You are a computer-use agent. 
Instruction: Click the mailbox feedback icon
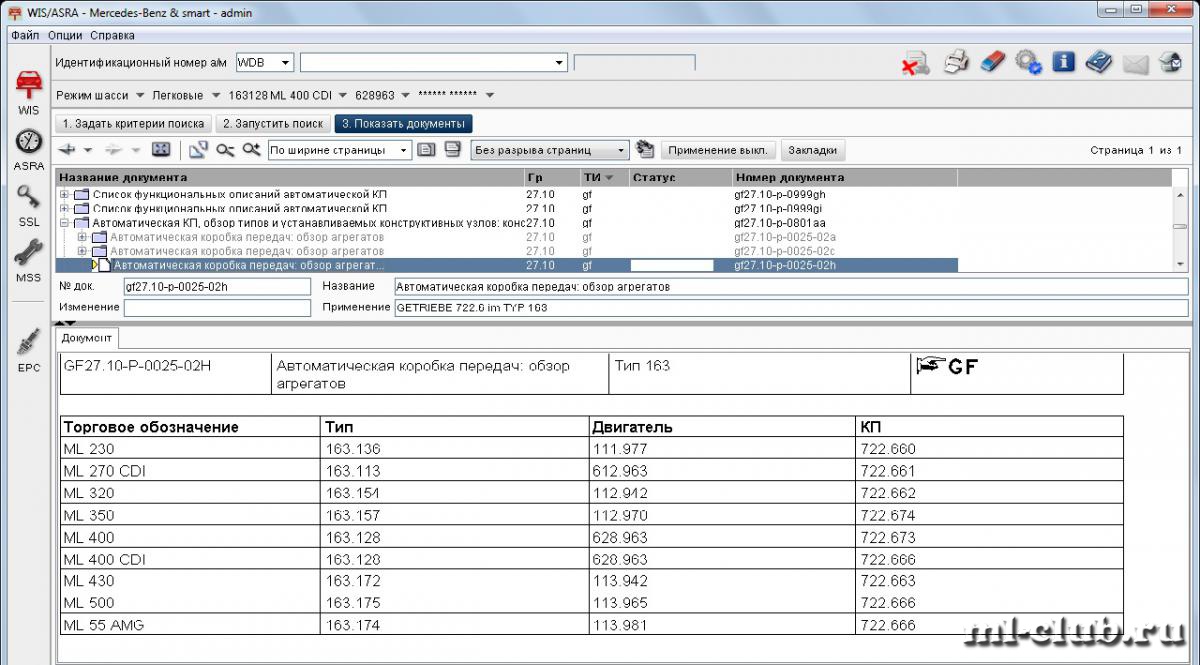click(x=1170, y=63)
